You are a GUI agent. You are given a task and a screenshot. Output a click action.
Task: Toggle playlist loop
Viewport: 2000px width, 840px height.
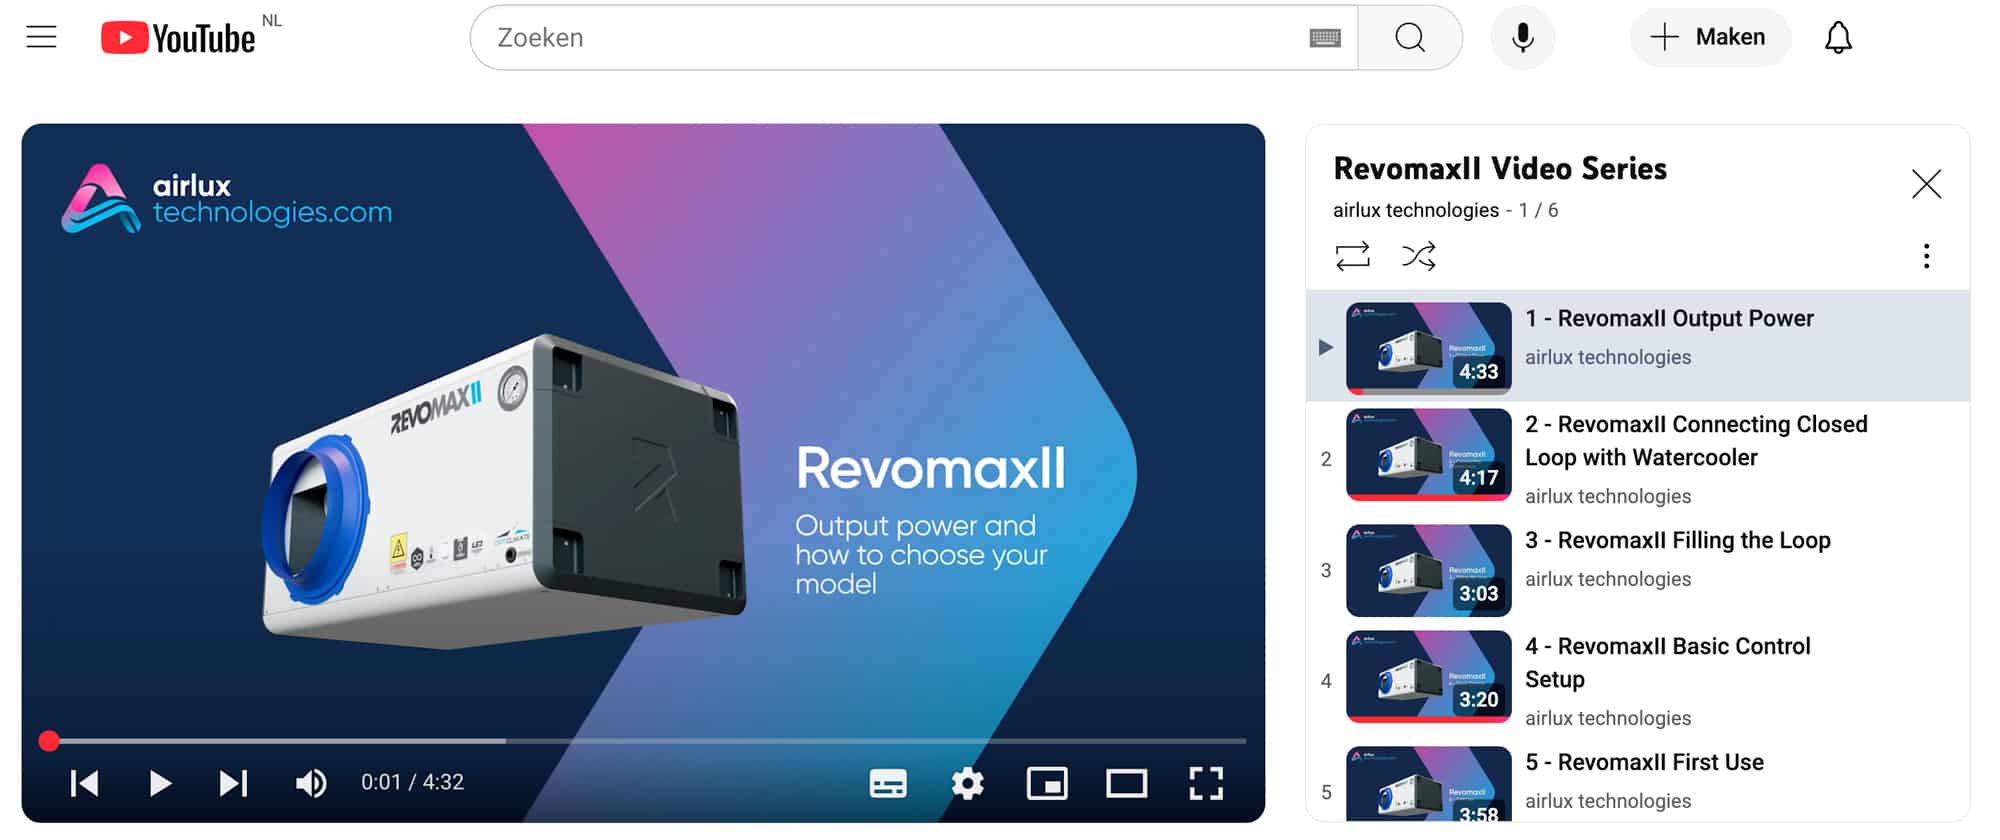1352,256
